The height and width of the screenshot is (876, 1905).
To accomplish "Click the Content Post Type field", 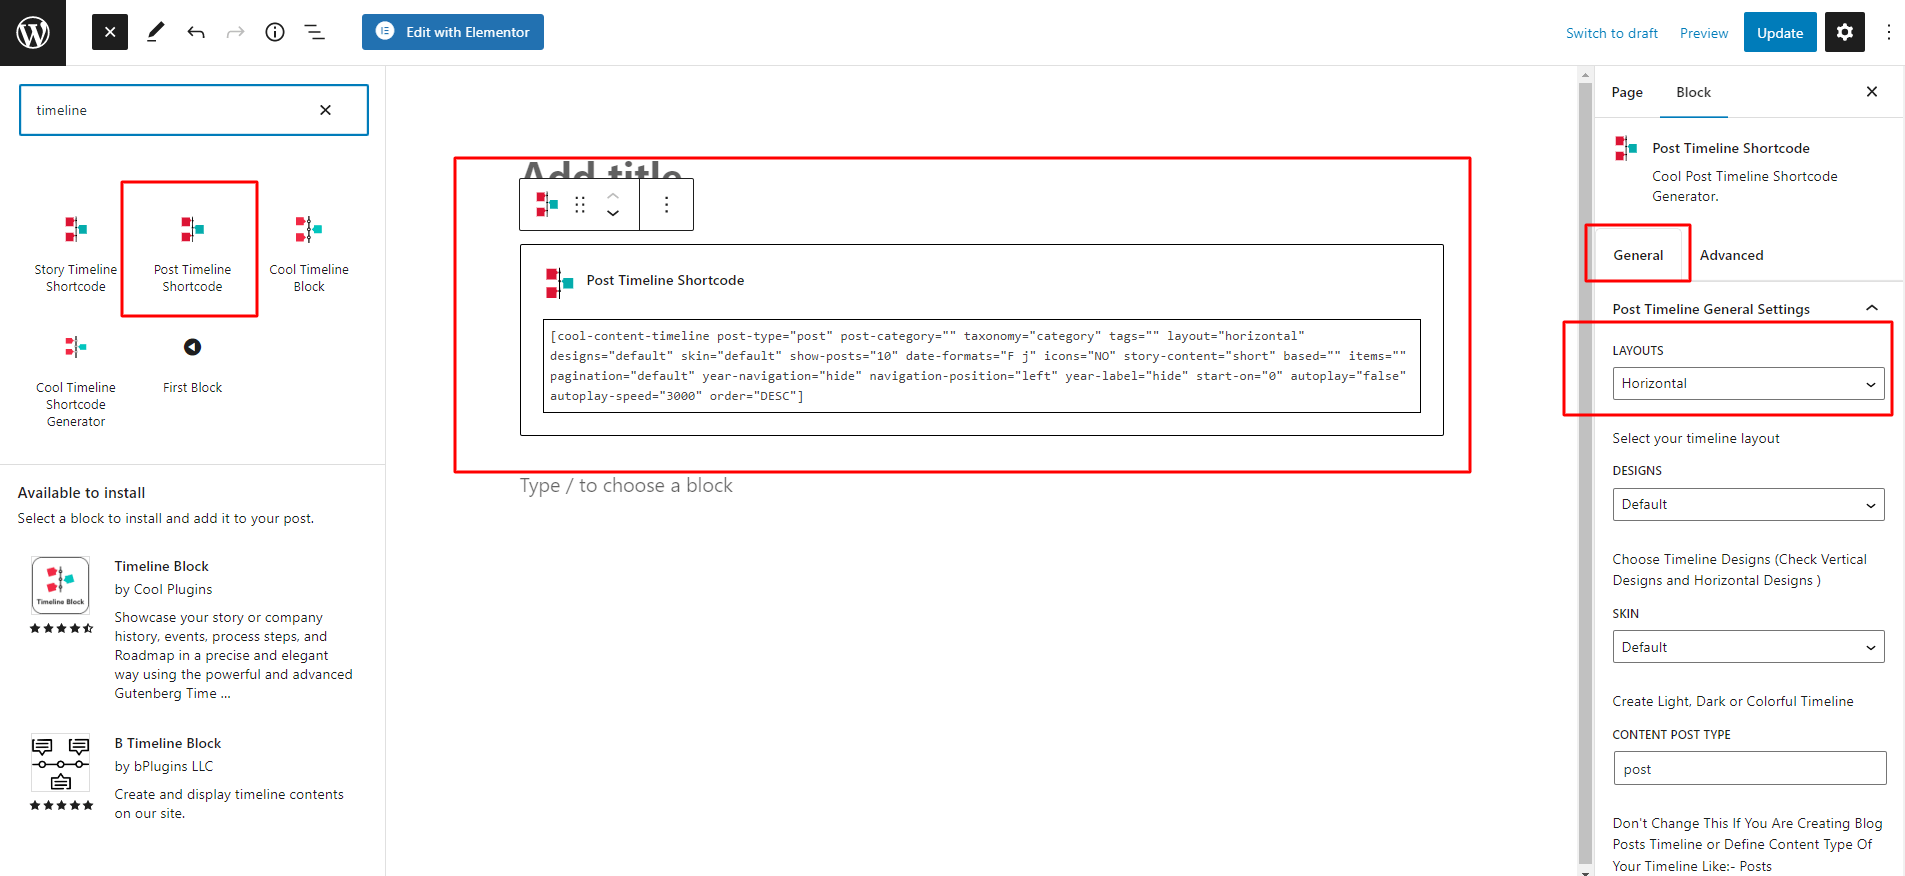I will [1750, 768].
